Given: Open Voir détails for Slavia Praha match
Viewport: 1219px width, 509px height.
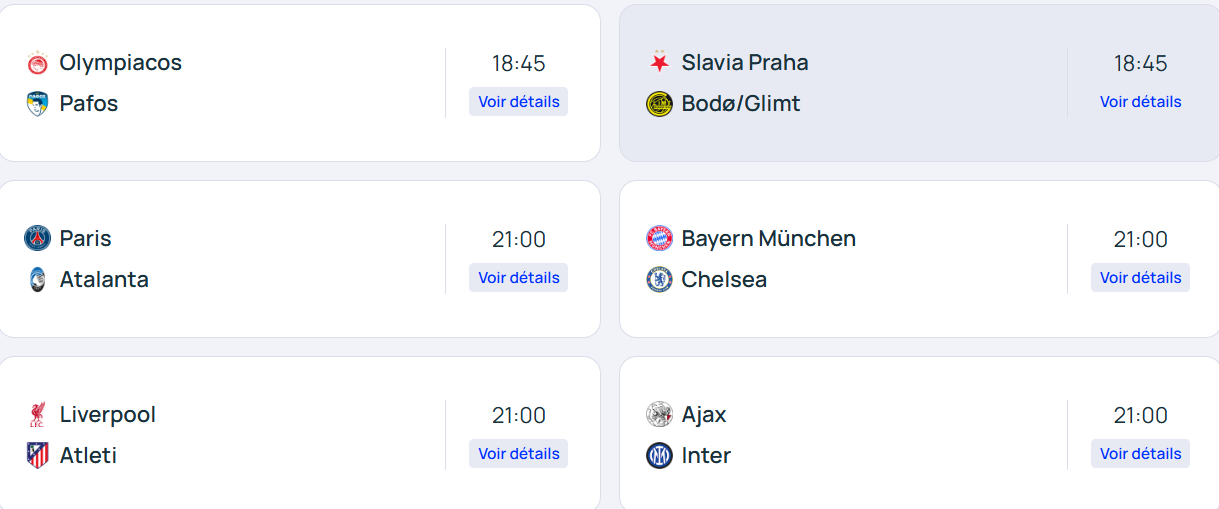Looking at the screenshot, I should click(1140, 102).
